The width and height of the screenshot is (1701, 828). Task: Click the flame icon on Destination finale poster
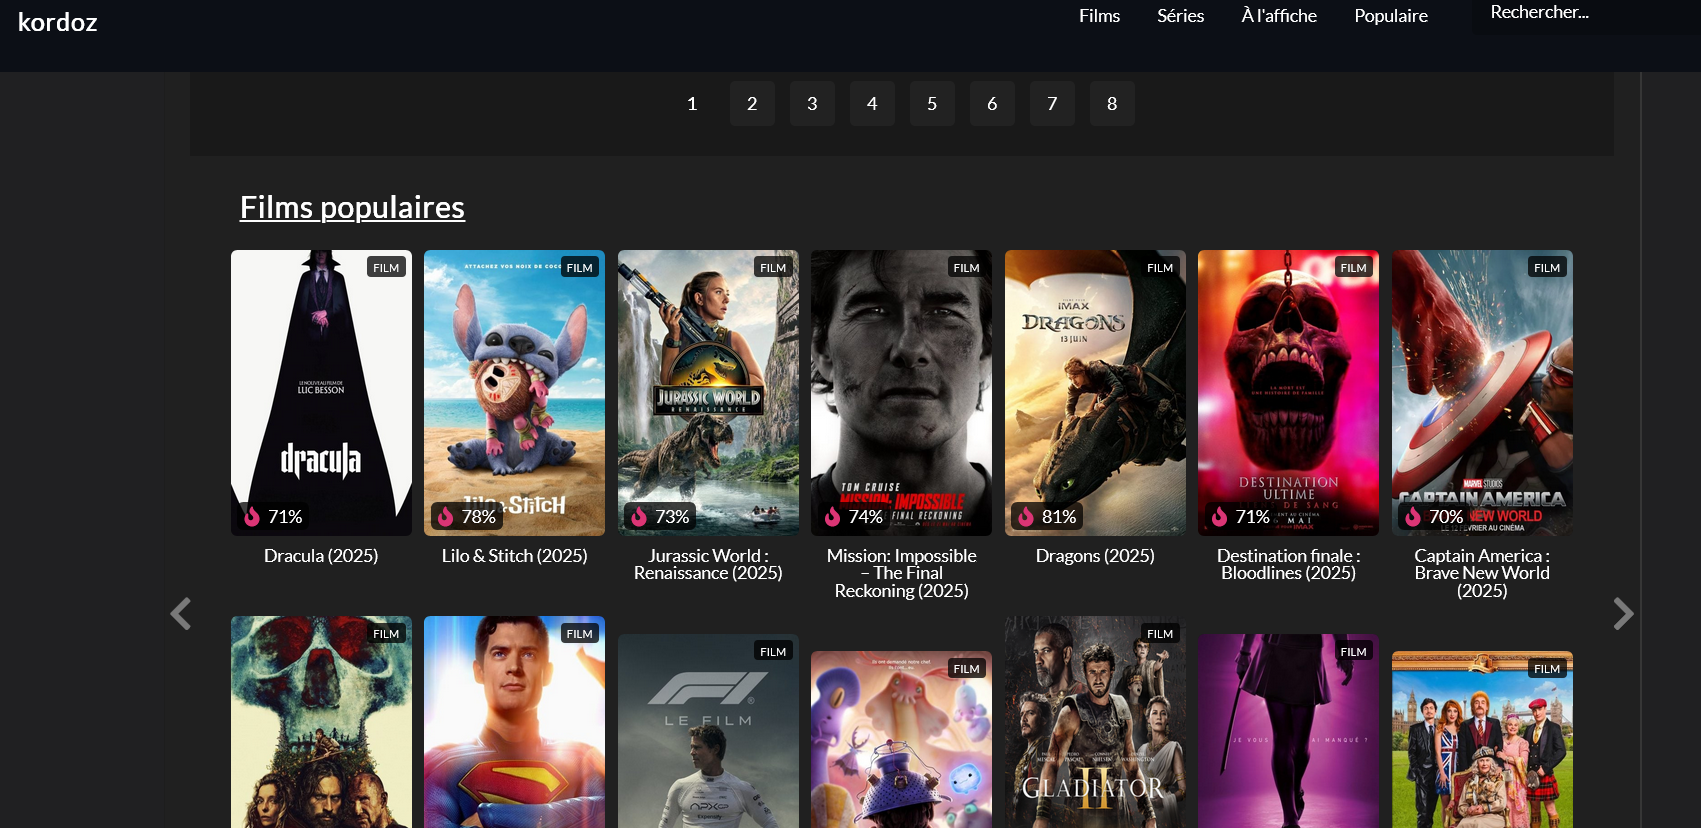1219,516
